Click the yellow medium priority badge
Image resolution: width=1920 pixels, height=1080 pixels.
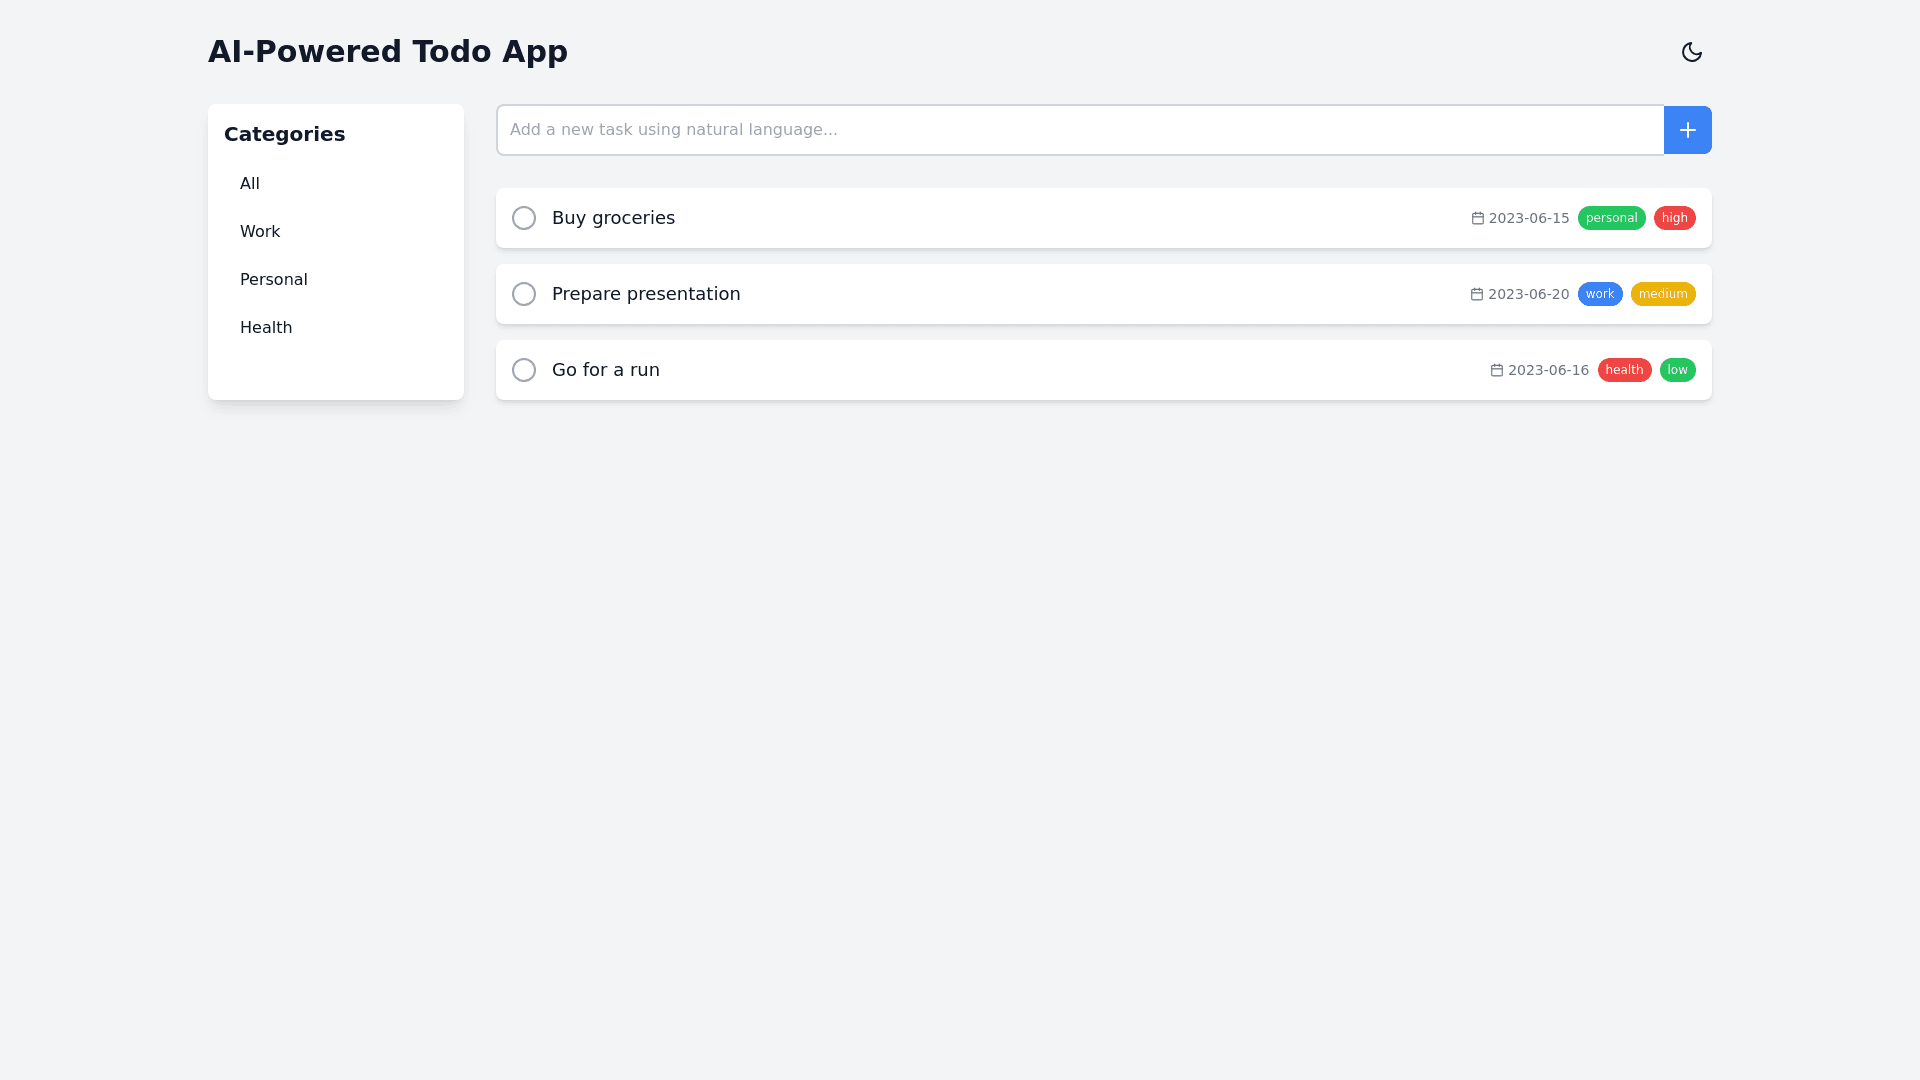[x=1662, y=294]
